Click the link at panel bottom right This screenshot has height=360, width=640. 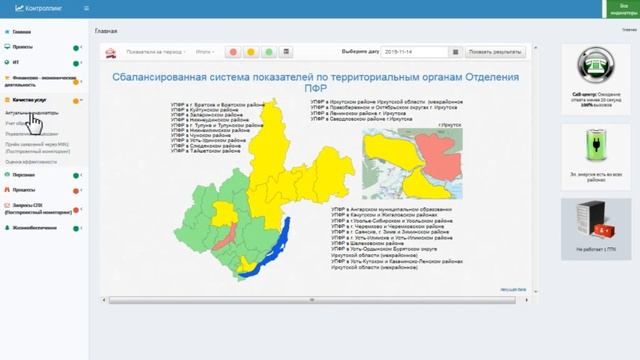[513, 289]
